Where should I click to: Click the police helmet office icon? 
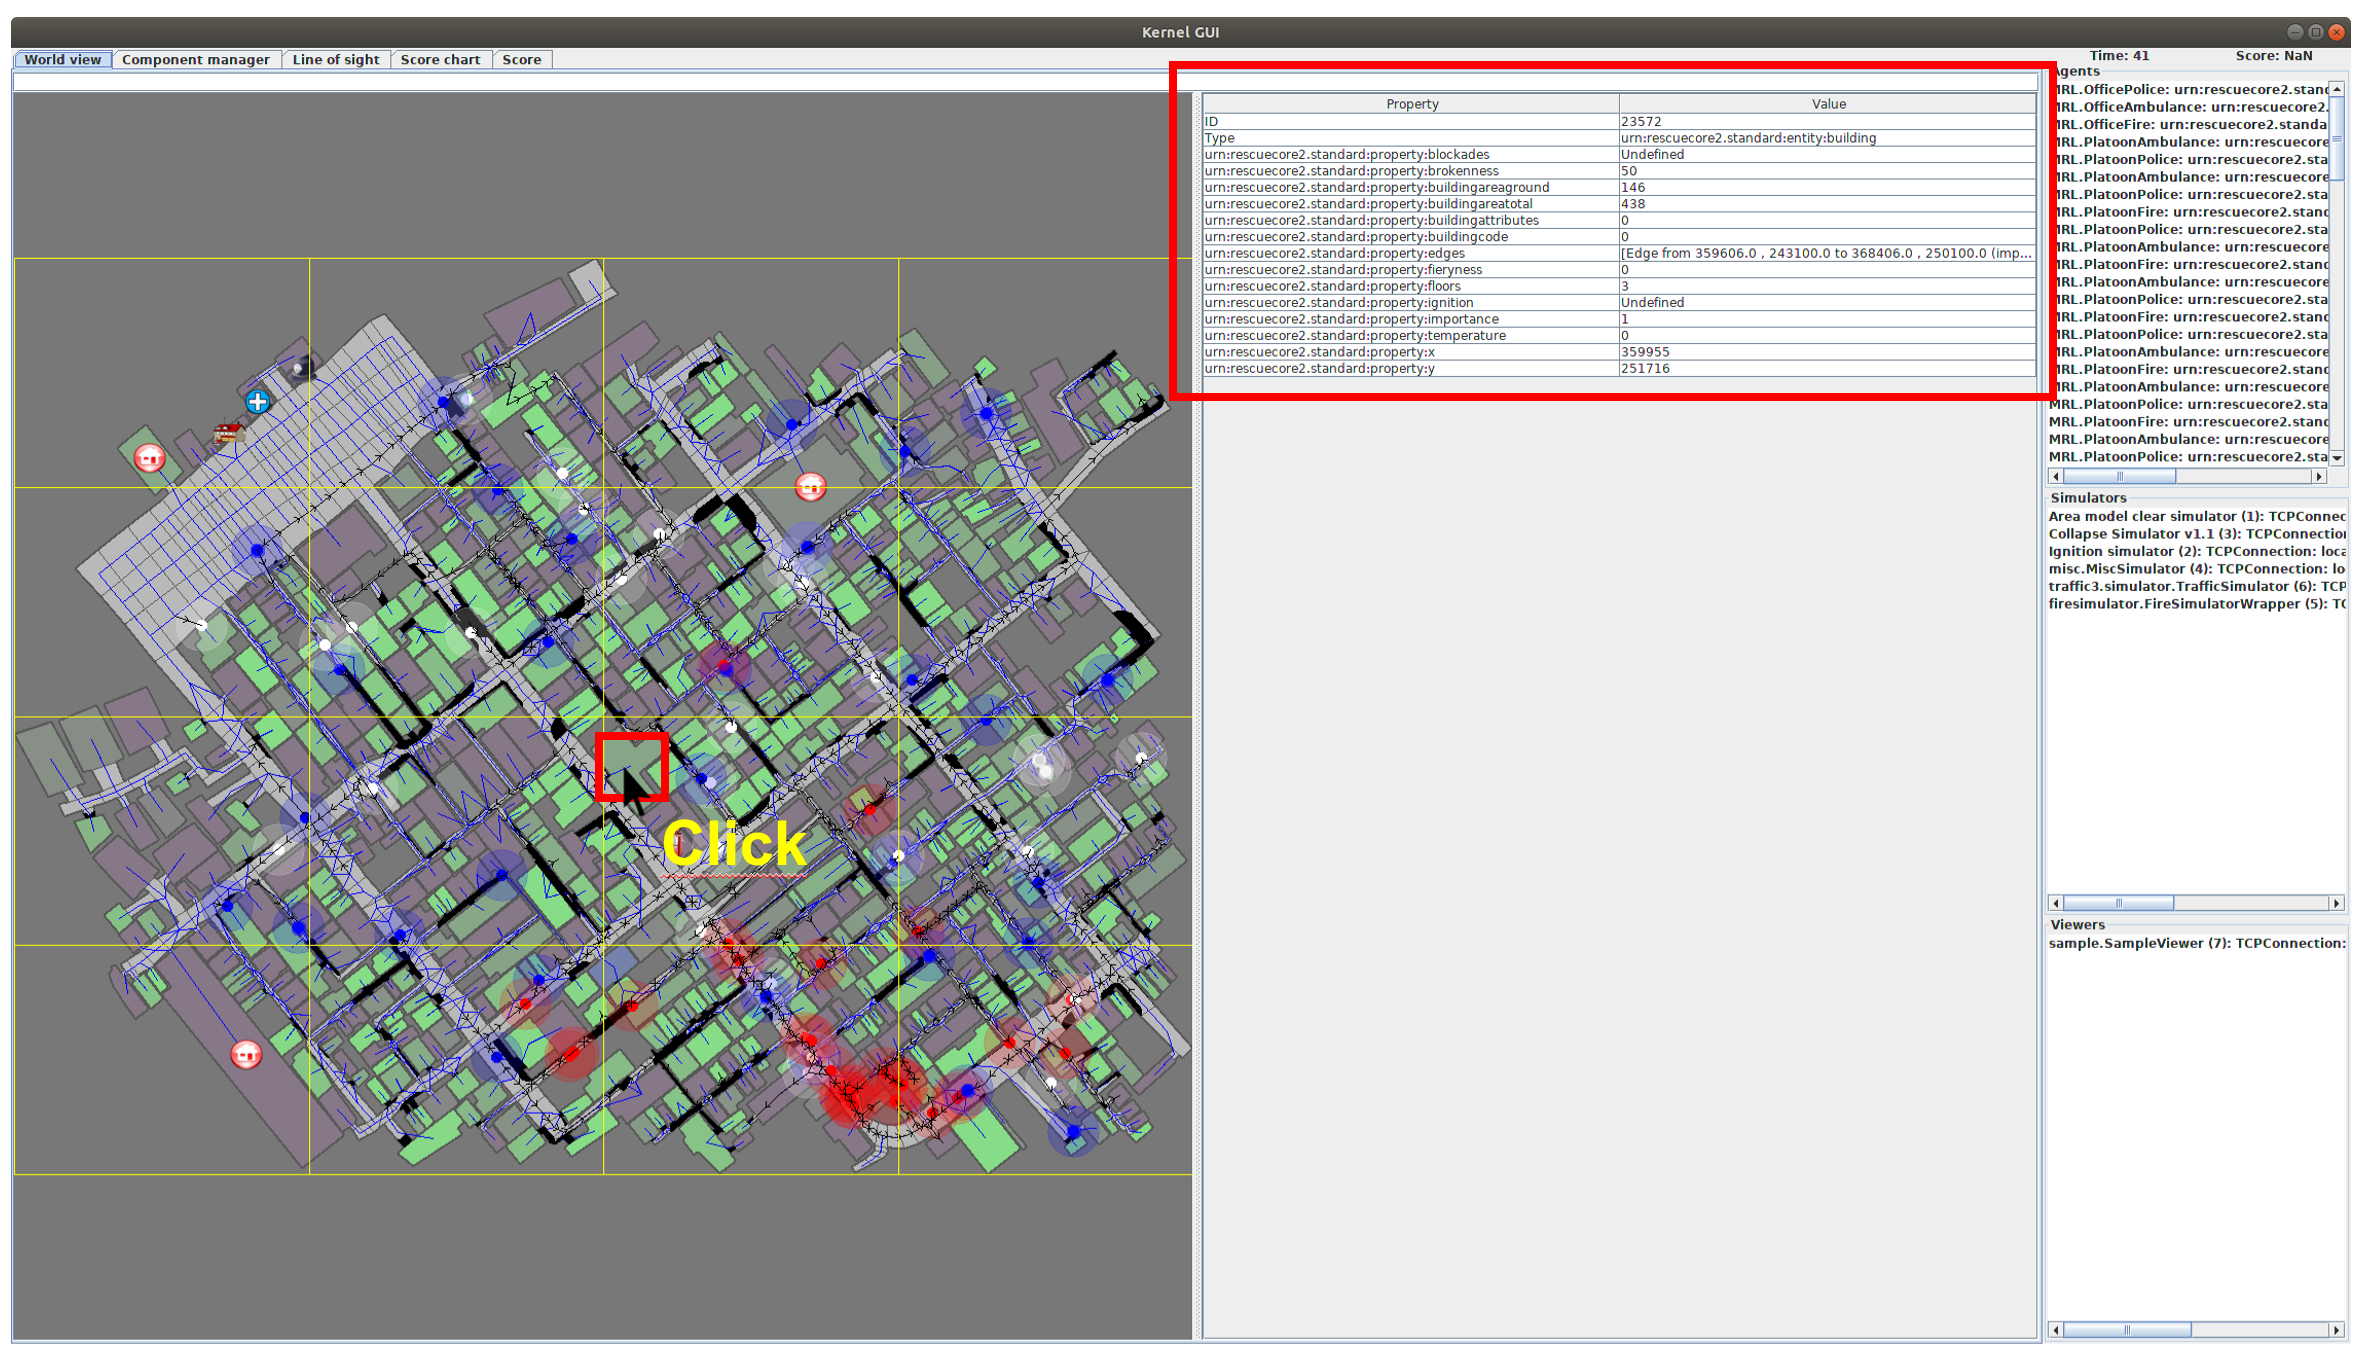pyautogui.click(x=301, y=369)
